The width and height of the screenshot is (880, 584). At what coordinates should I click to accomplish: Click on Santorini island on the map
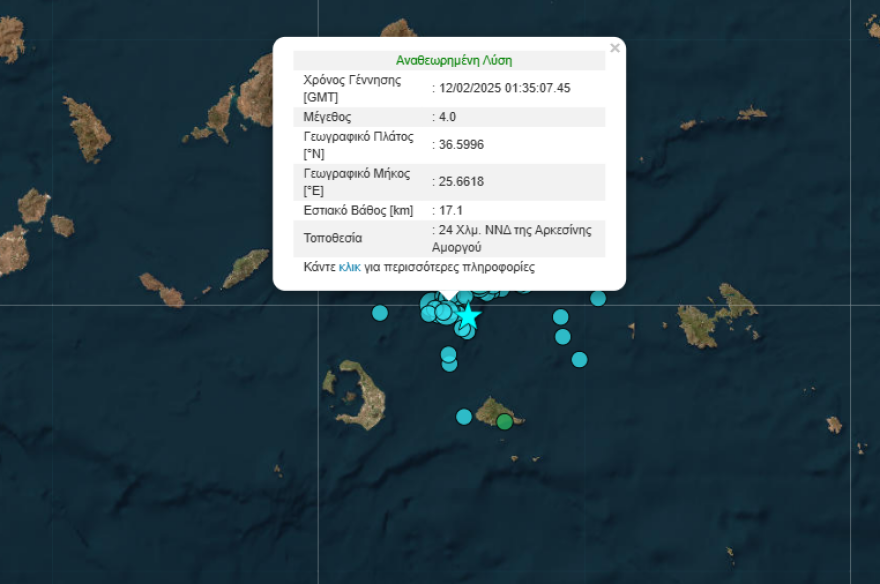pyautogui.click(x=365, y=400)
